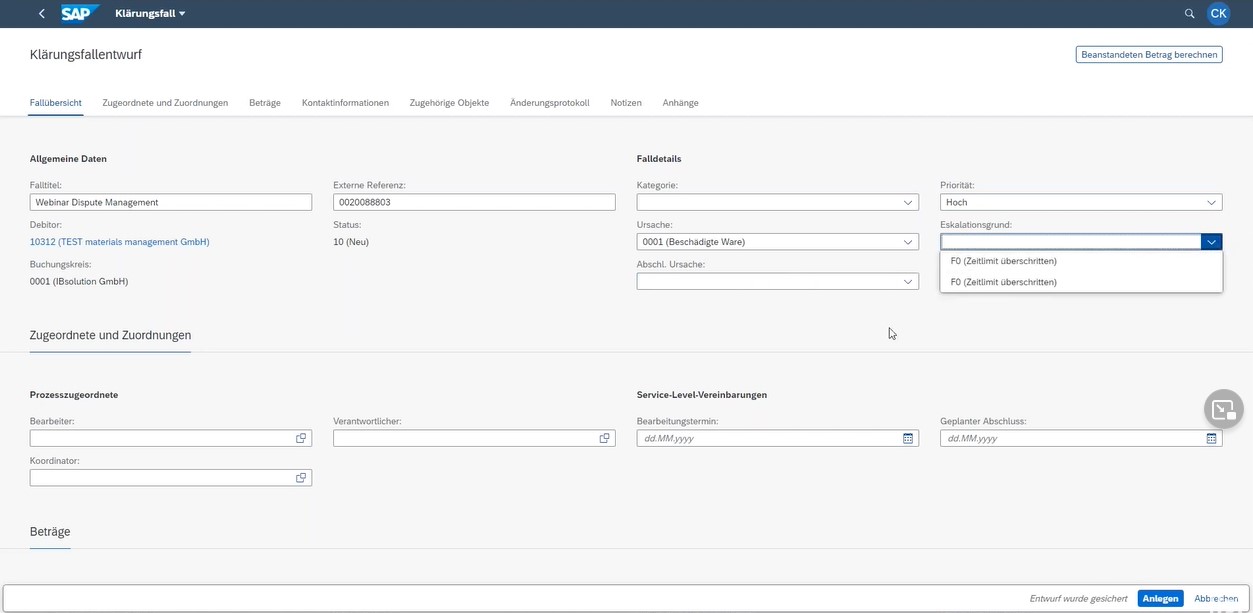
Task: Open the Klärungsfall title menu
Action: 147,13
